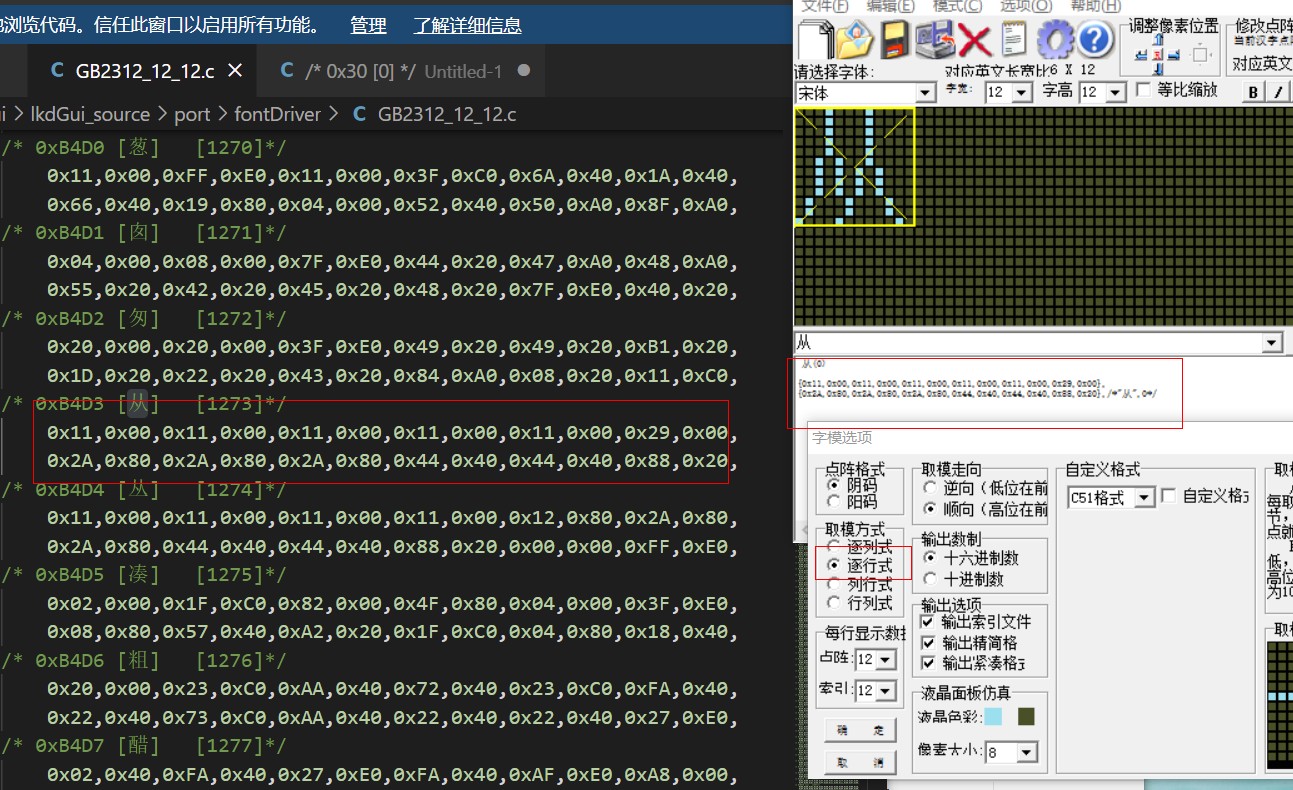Screen dimensions: 1293x790
Task: Click the 管理 trust link
Action: [368, 25]
